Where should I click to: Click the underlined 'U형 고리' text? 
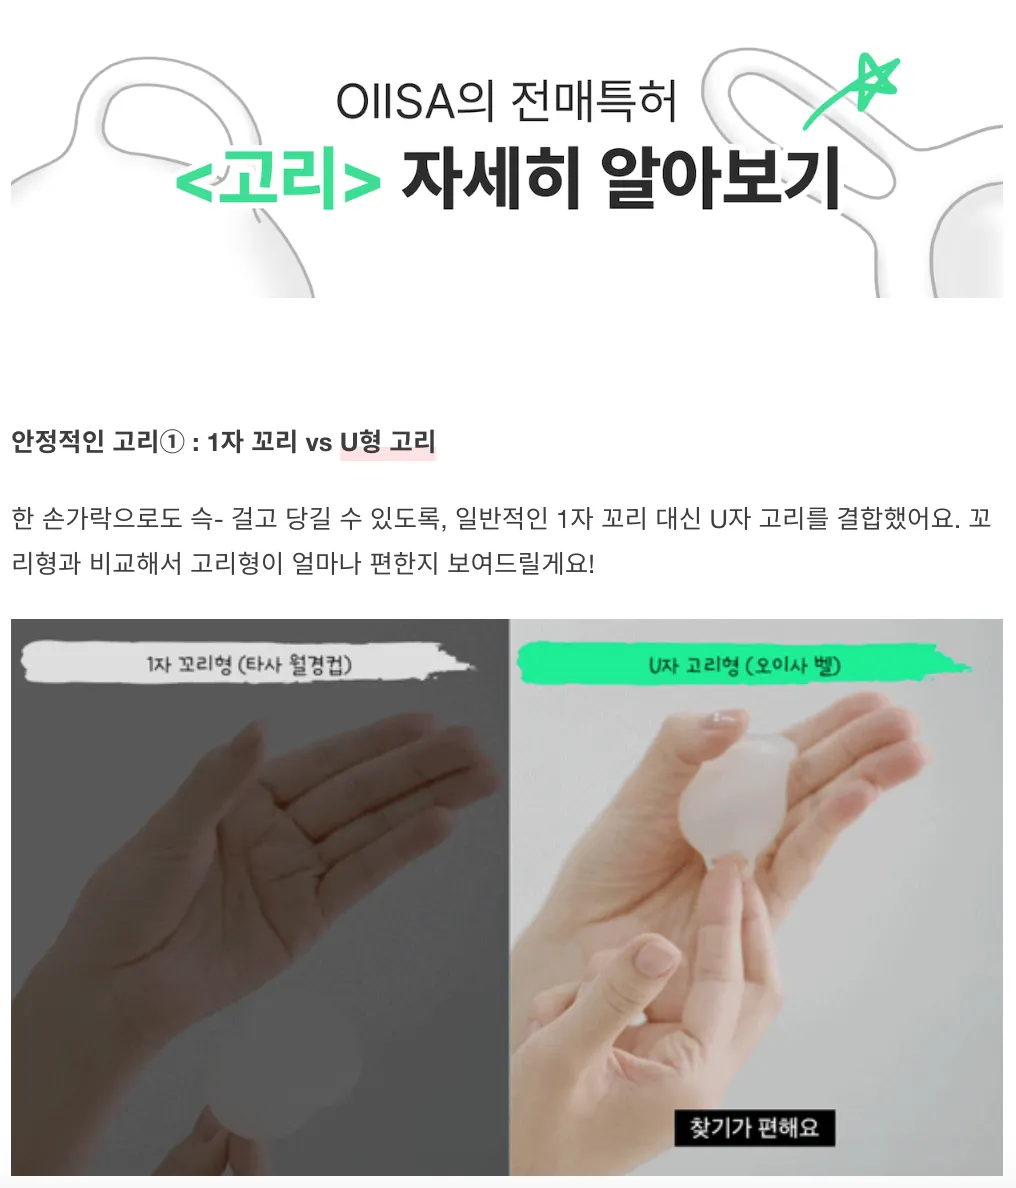[x=387, y=442]
